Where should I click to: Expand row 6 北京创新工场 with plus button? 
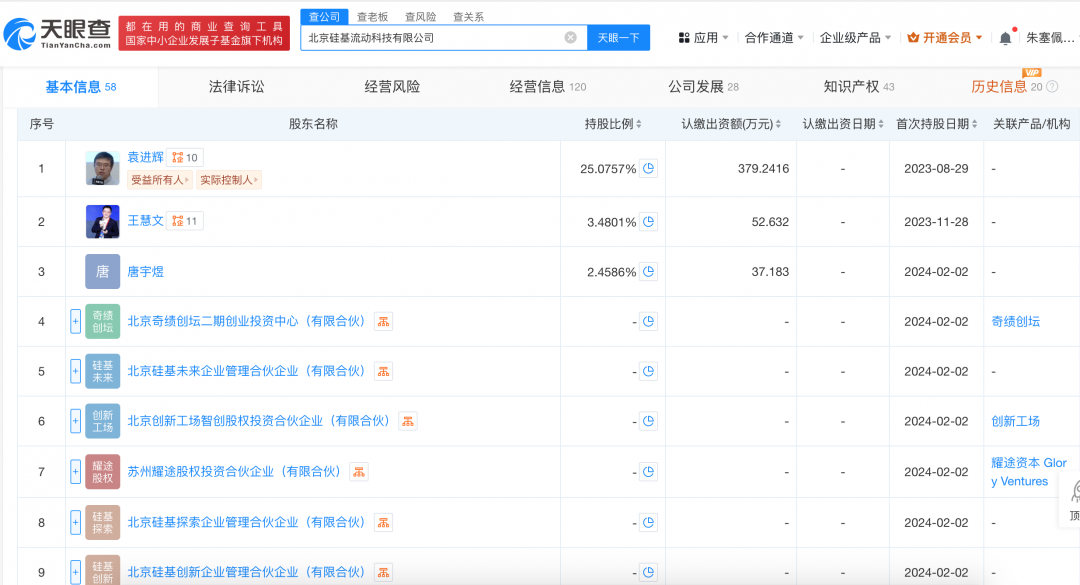coord(75,421)
